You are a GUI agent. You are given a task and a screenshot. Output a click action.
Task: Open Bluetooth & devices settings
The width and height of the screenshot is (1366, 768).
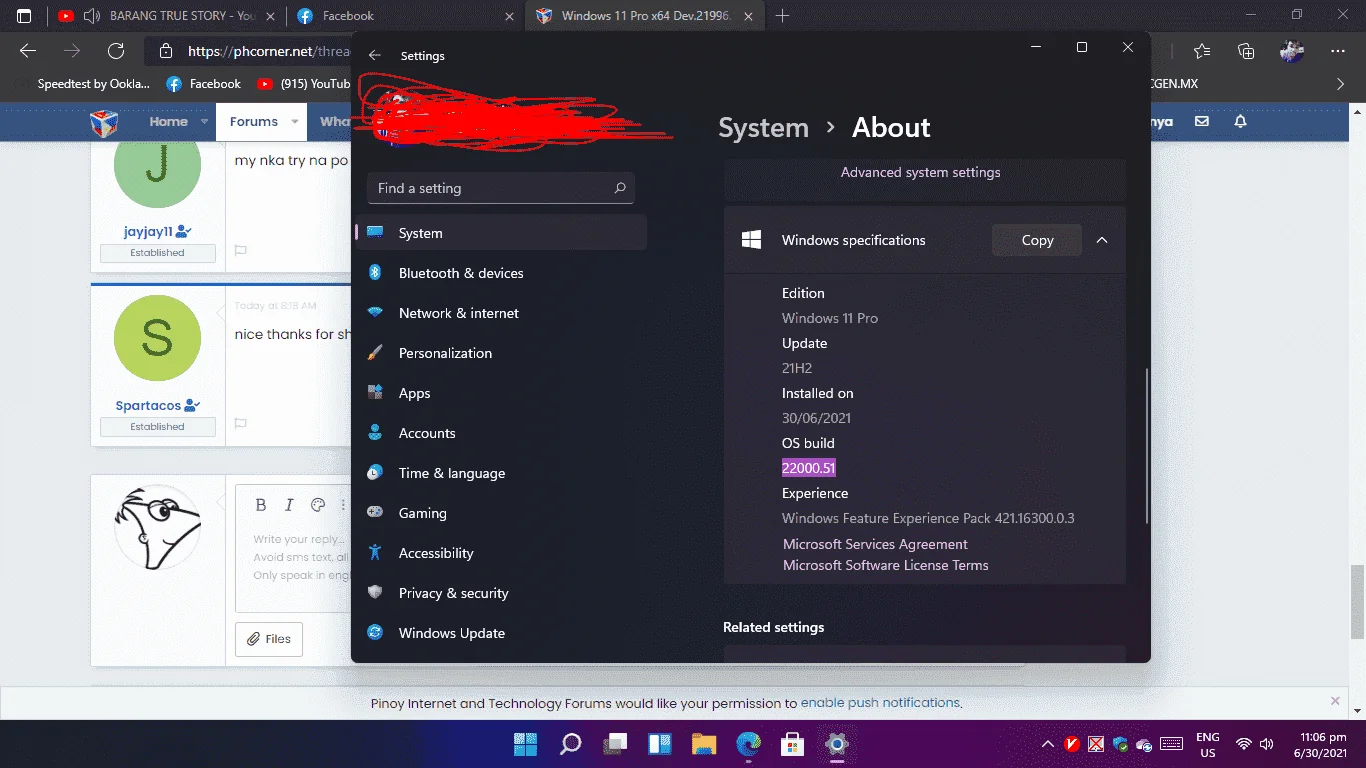pyautogui.click(x=502, y=273)
